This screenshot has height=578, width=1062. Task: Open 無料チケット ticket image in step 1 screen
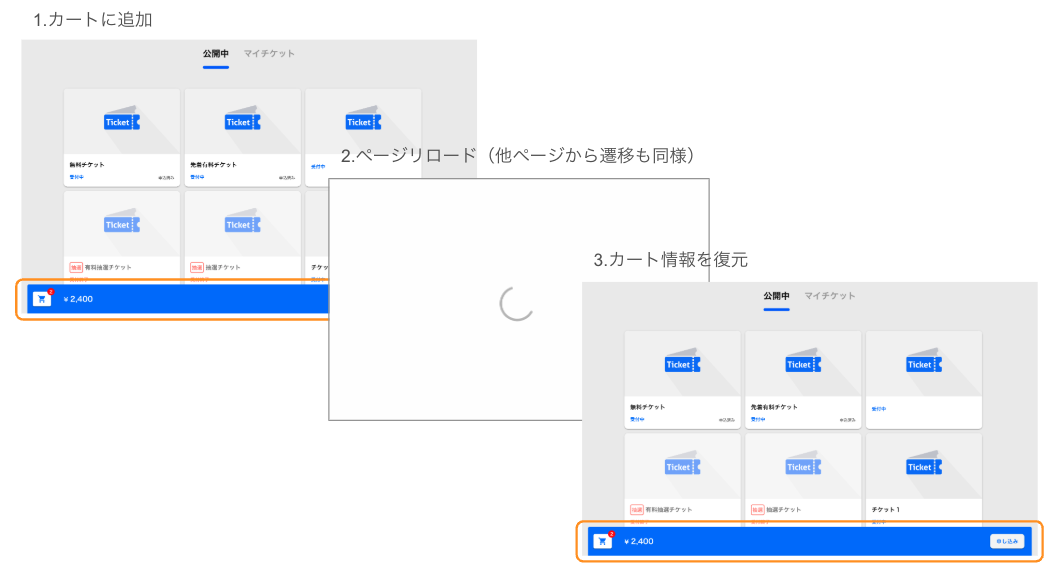(122, 121)
